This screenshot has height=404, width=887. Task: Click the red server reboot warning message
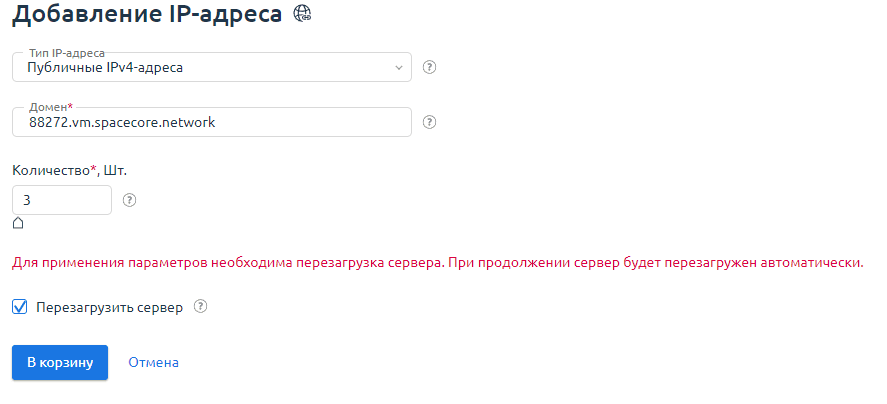tap(437, 263)
